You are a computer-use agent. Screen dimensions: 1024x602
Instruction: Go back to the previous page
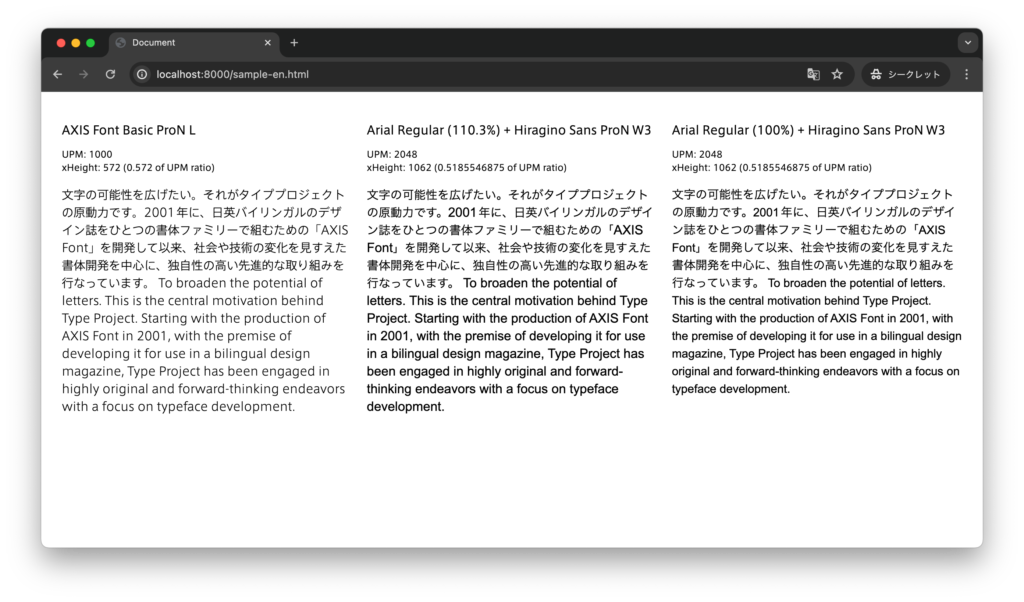pos(57,74)
